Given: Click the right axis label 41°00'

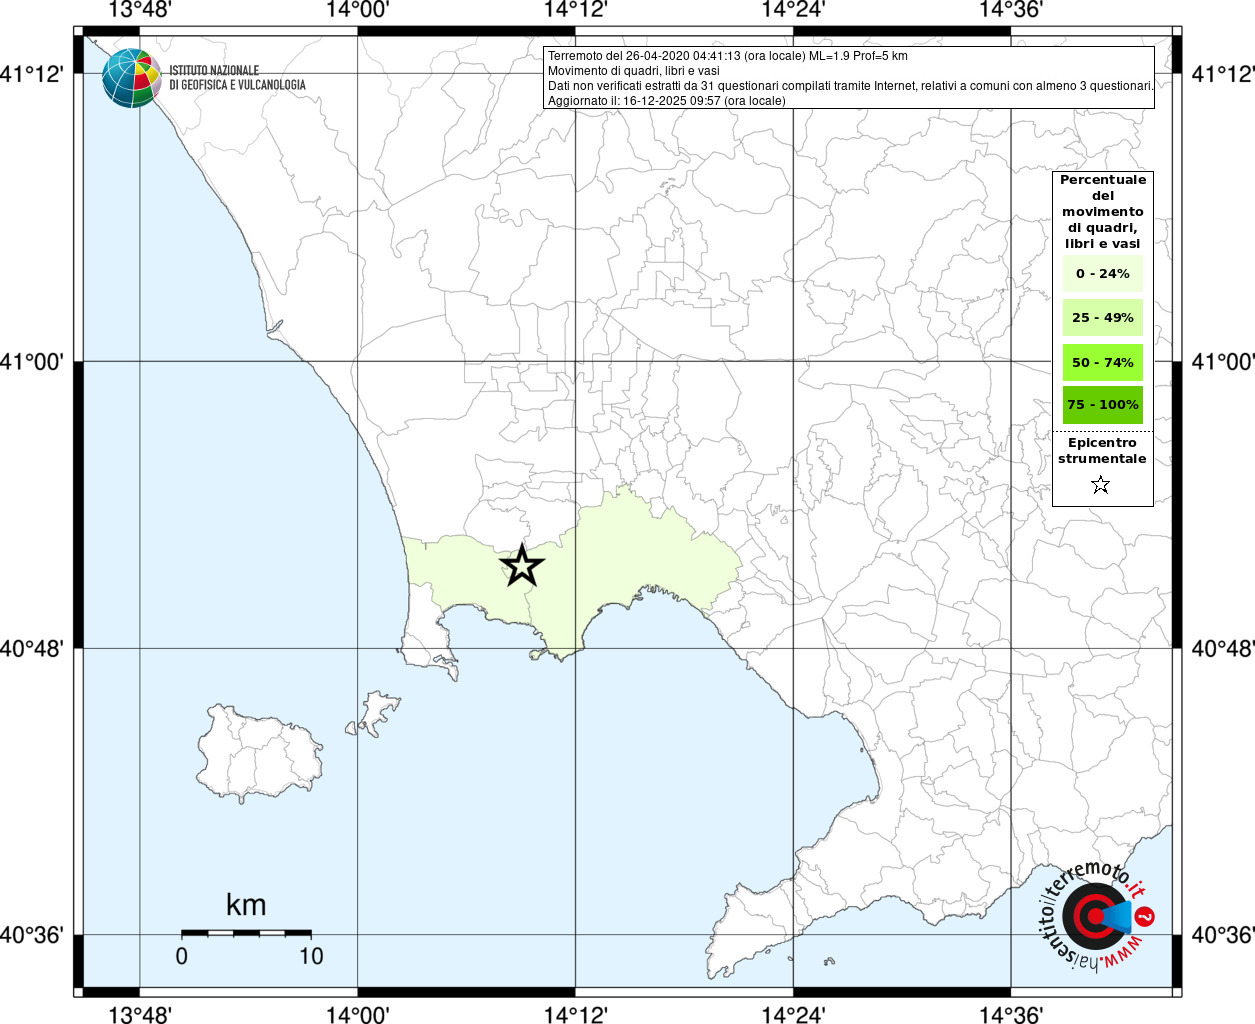Looking at the screenshot, I should (x=1222, y=361).
